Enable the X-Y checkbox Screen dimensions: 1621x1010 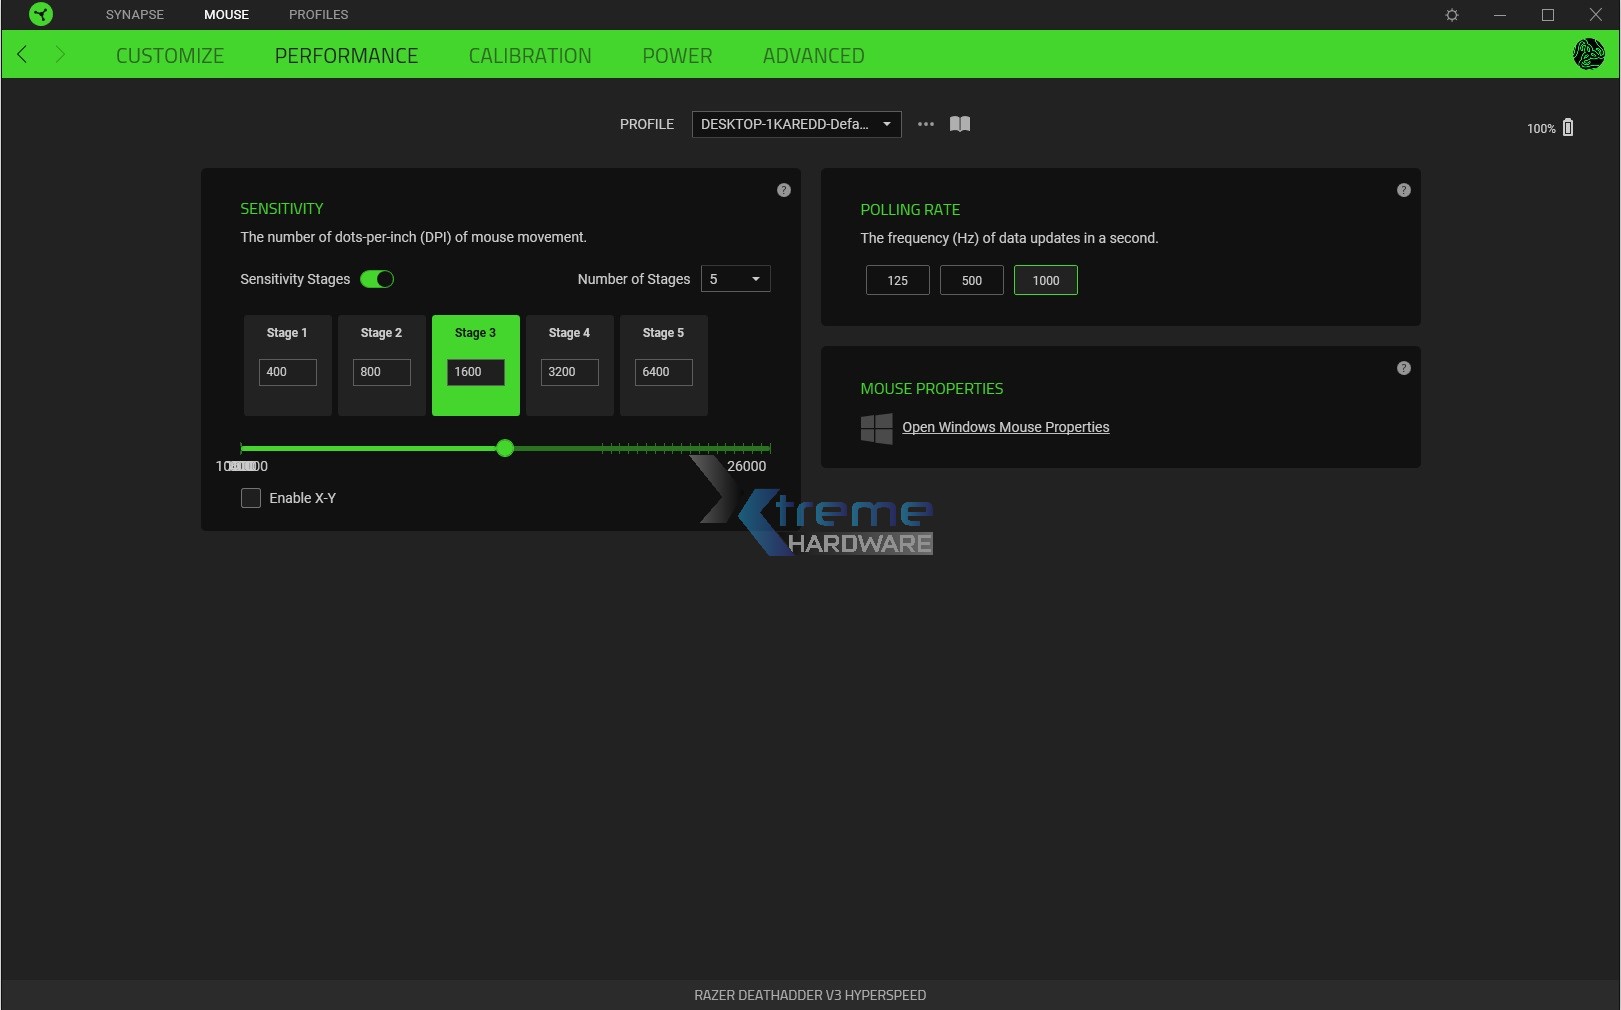pos(251,498)
